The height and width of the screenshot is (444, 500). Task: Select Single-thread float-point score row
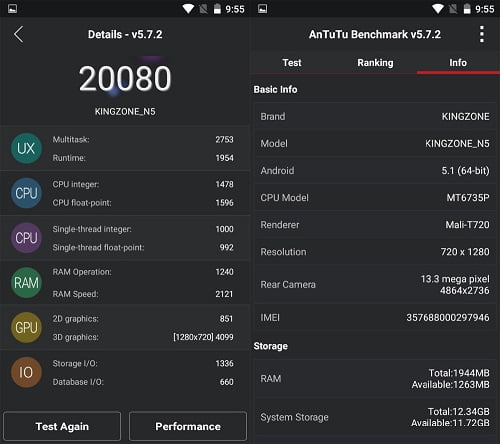(x=143, y=247)
